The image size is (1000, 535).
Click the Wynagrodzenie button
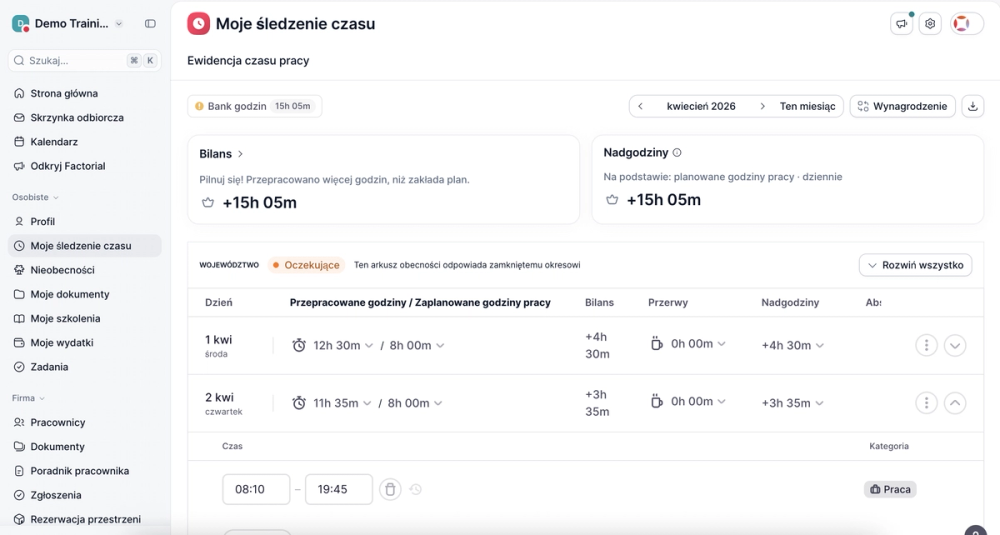(x=902, y=106)
